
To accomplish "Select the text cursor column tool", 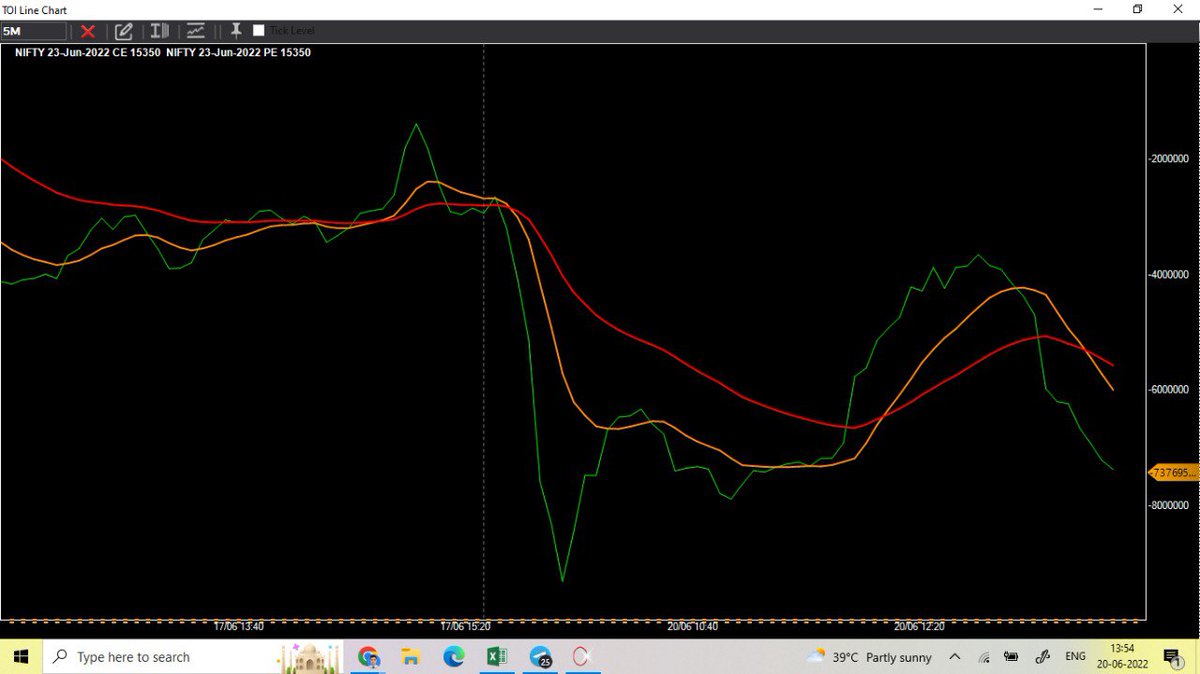I will (x=160, y=31).
